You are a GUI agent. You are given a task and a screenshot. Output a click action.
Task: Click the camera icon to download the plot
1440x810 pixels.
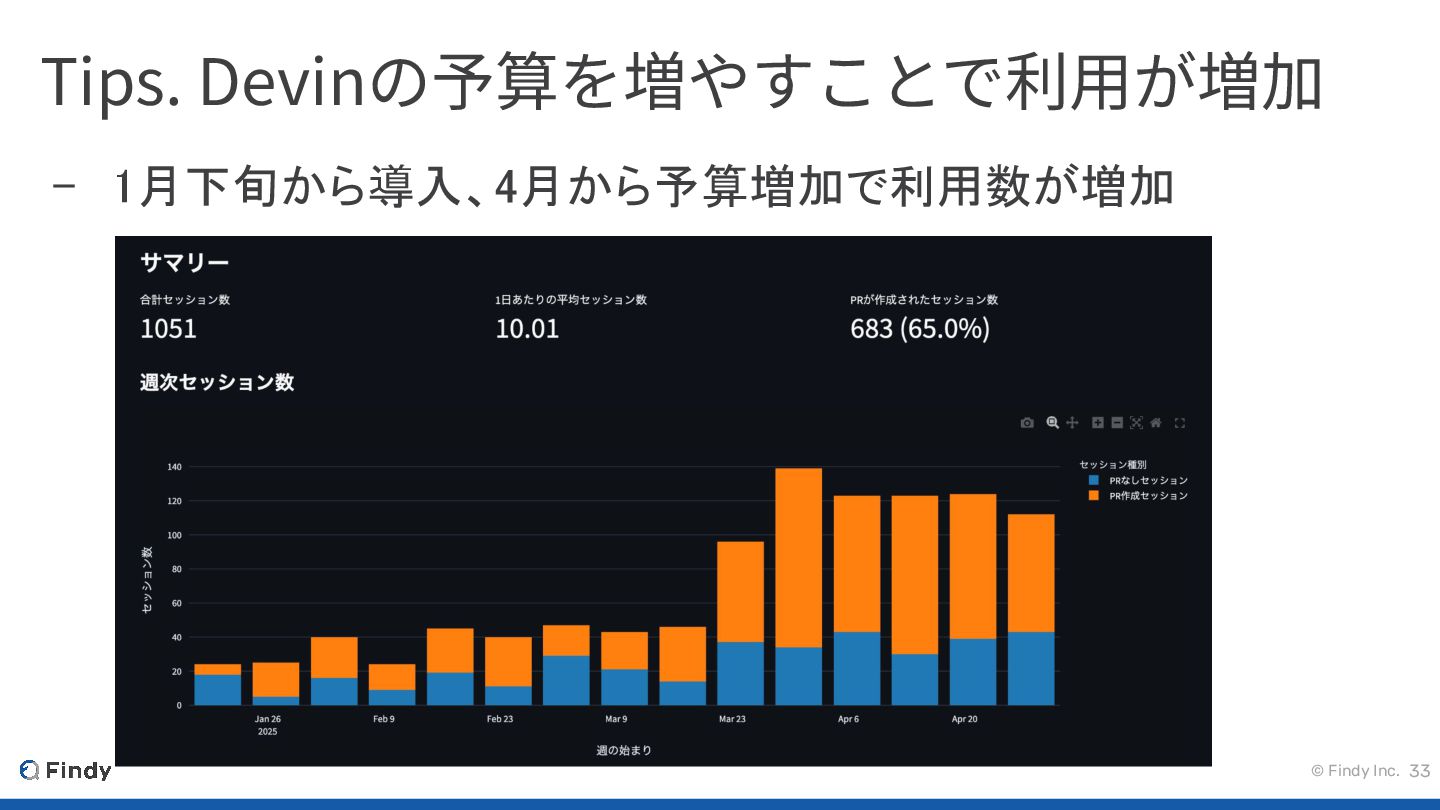1027,423
